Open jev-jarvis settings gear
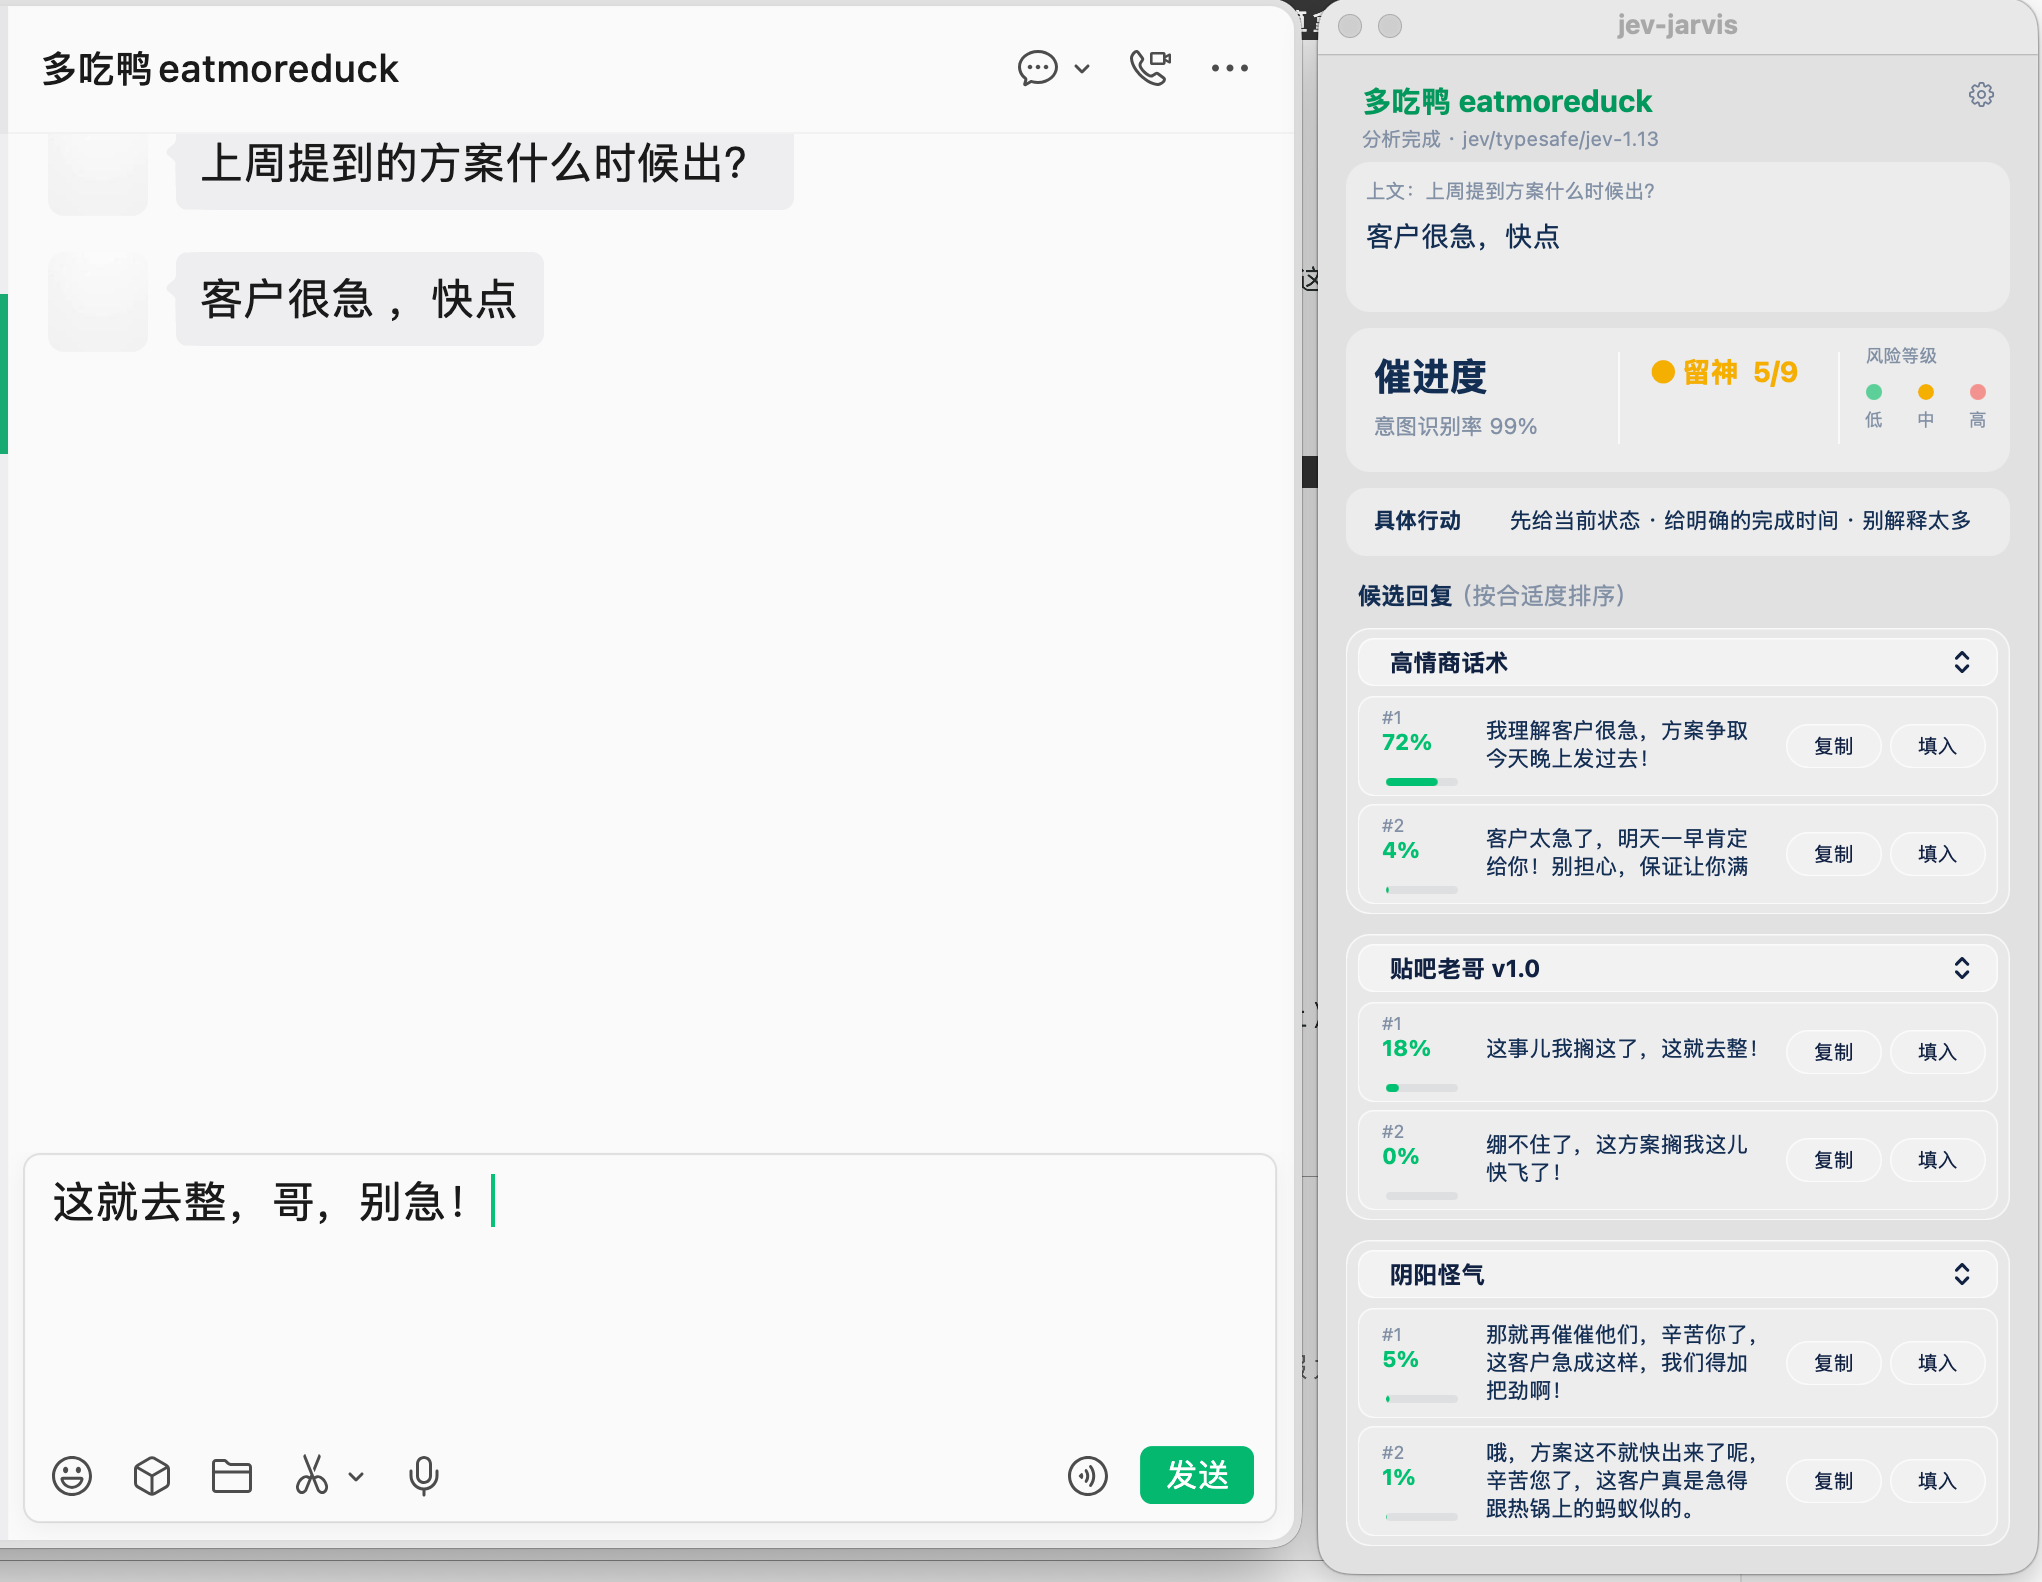The width and height of the screenshot is (2042, 1582). 1981,95
